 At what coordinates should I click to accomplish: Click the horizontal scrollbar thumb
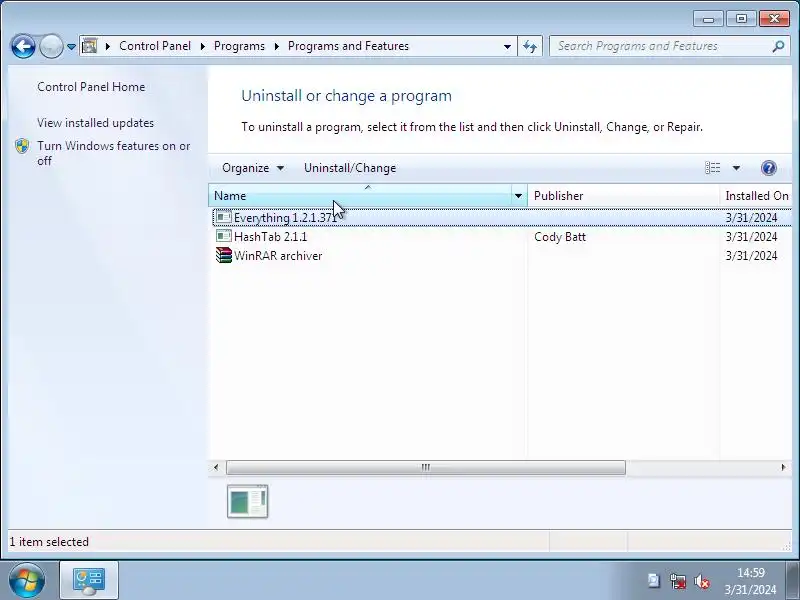[426, 467]
